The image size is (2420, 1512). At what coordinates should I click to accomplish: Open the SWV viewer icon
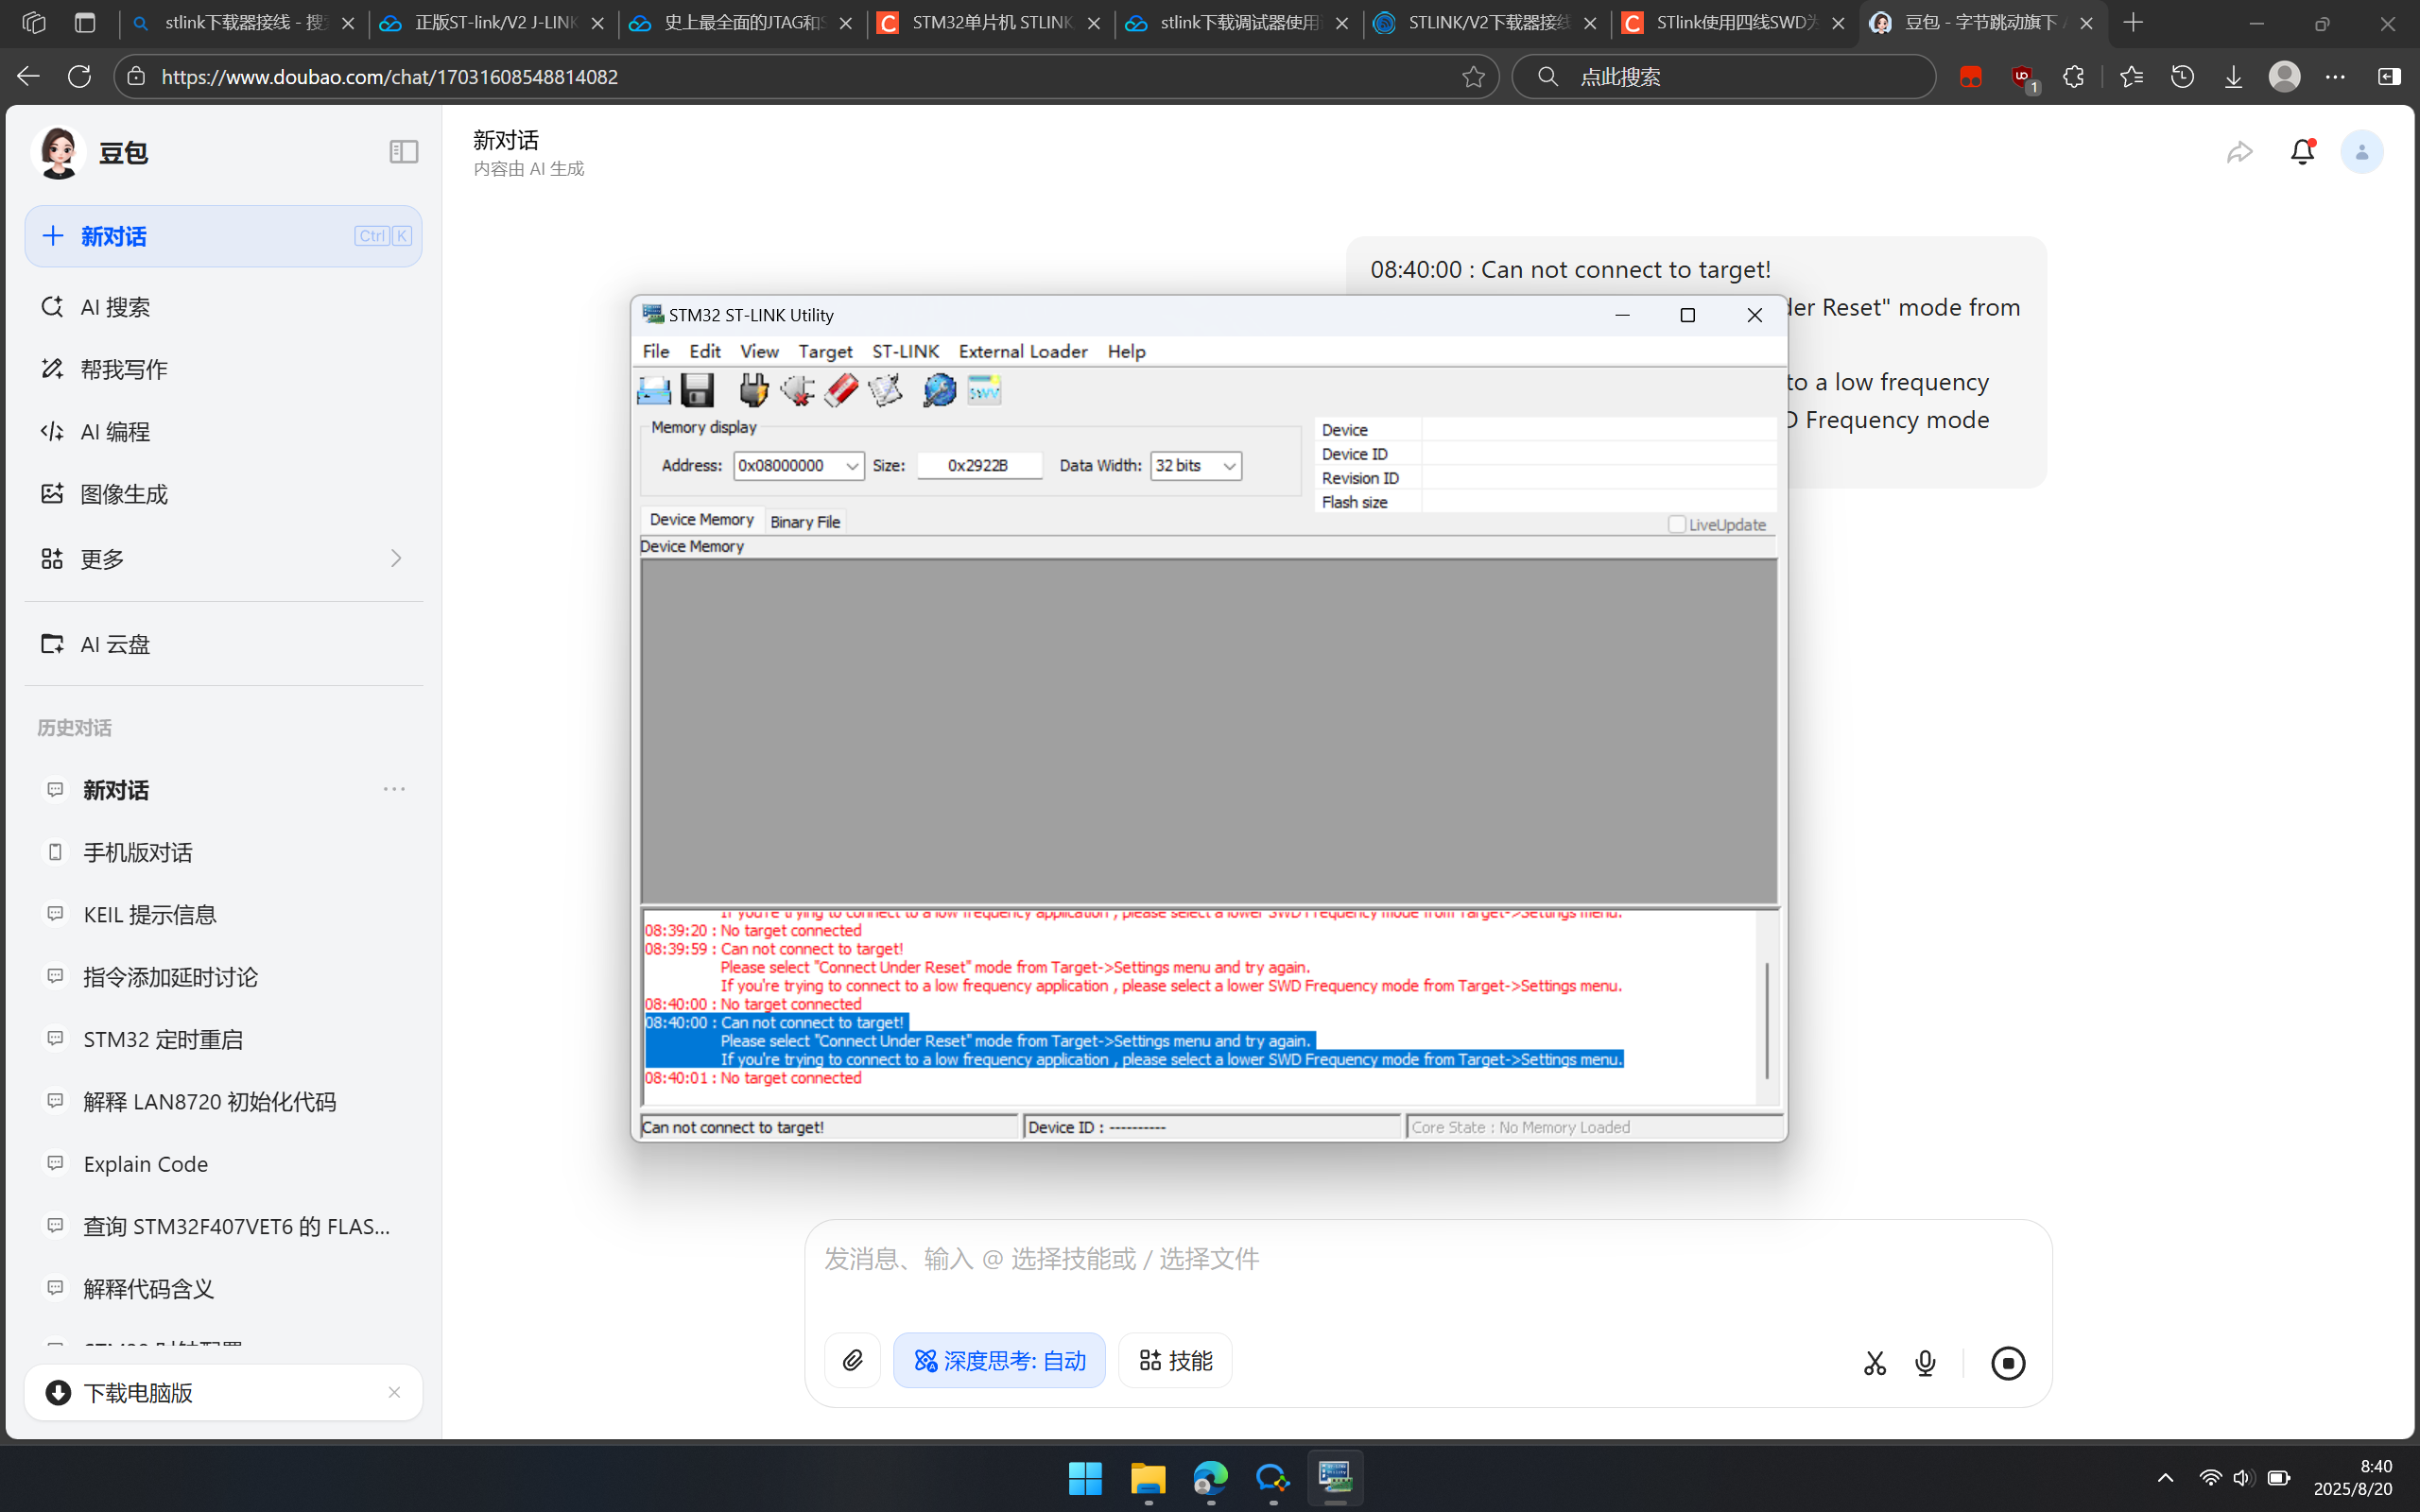(984, 390)
